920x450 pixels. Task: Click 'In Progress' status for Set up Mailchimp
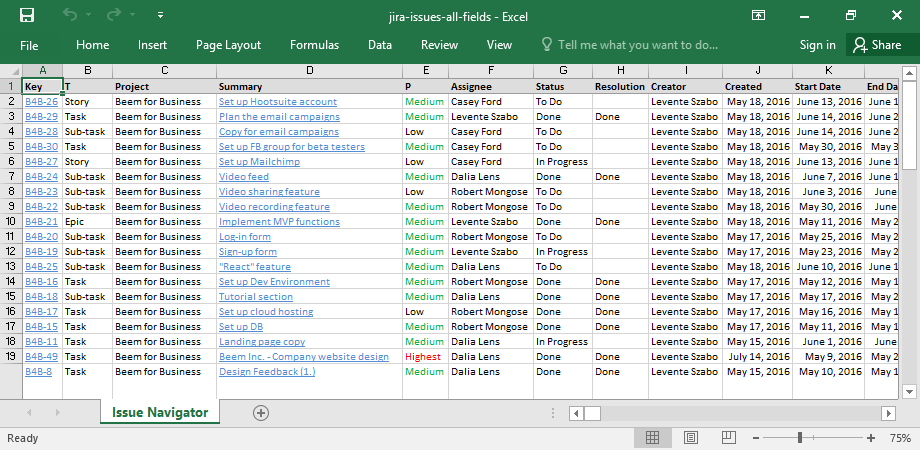coord(562,161)
